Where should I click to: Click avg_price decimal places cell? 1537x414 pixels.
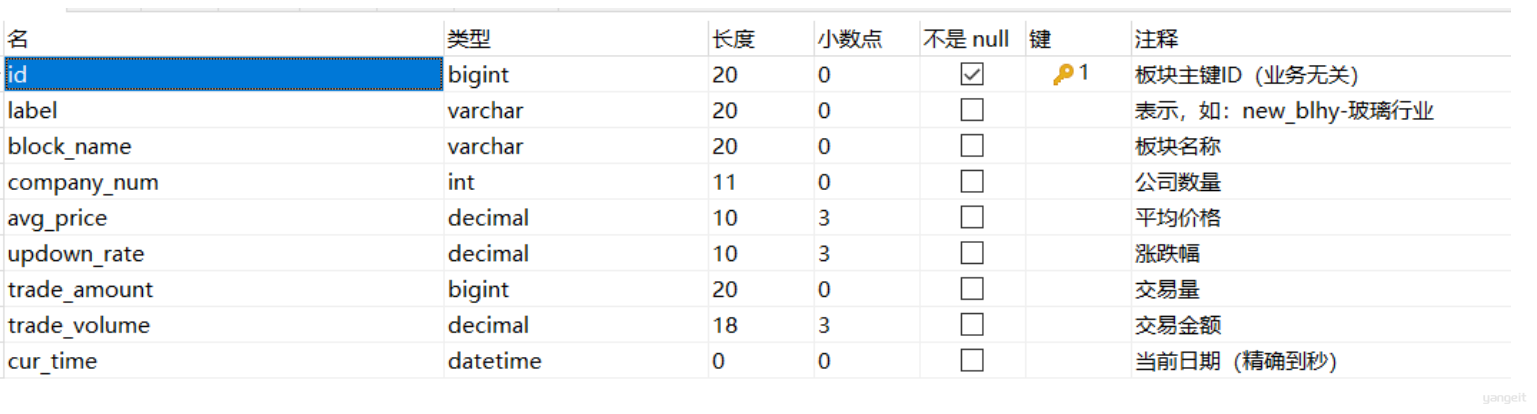pos(867,218)
